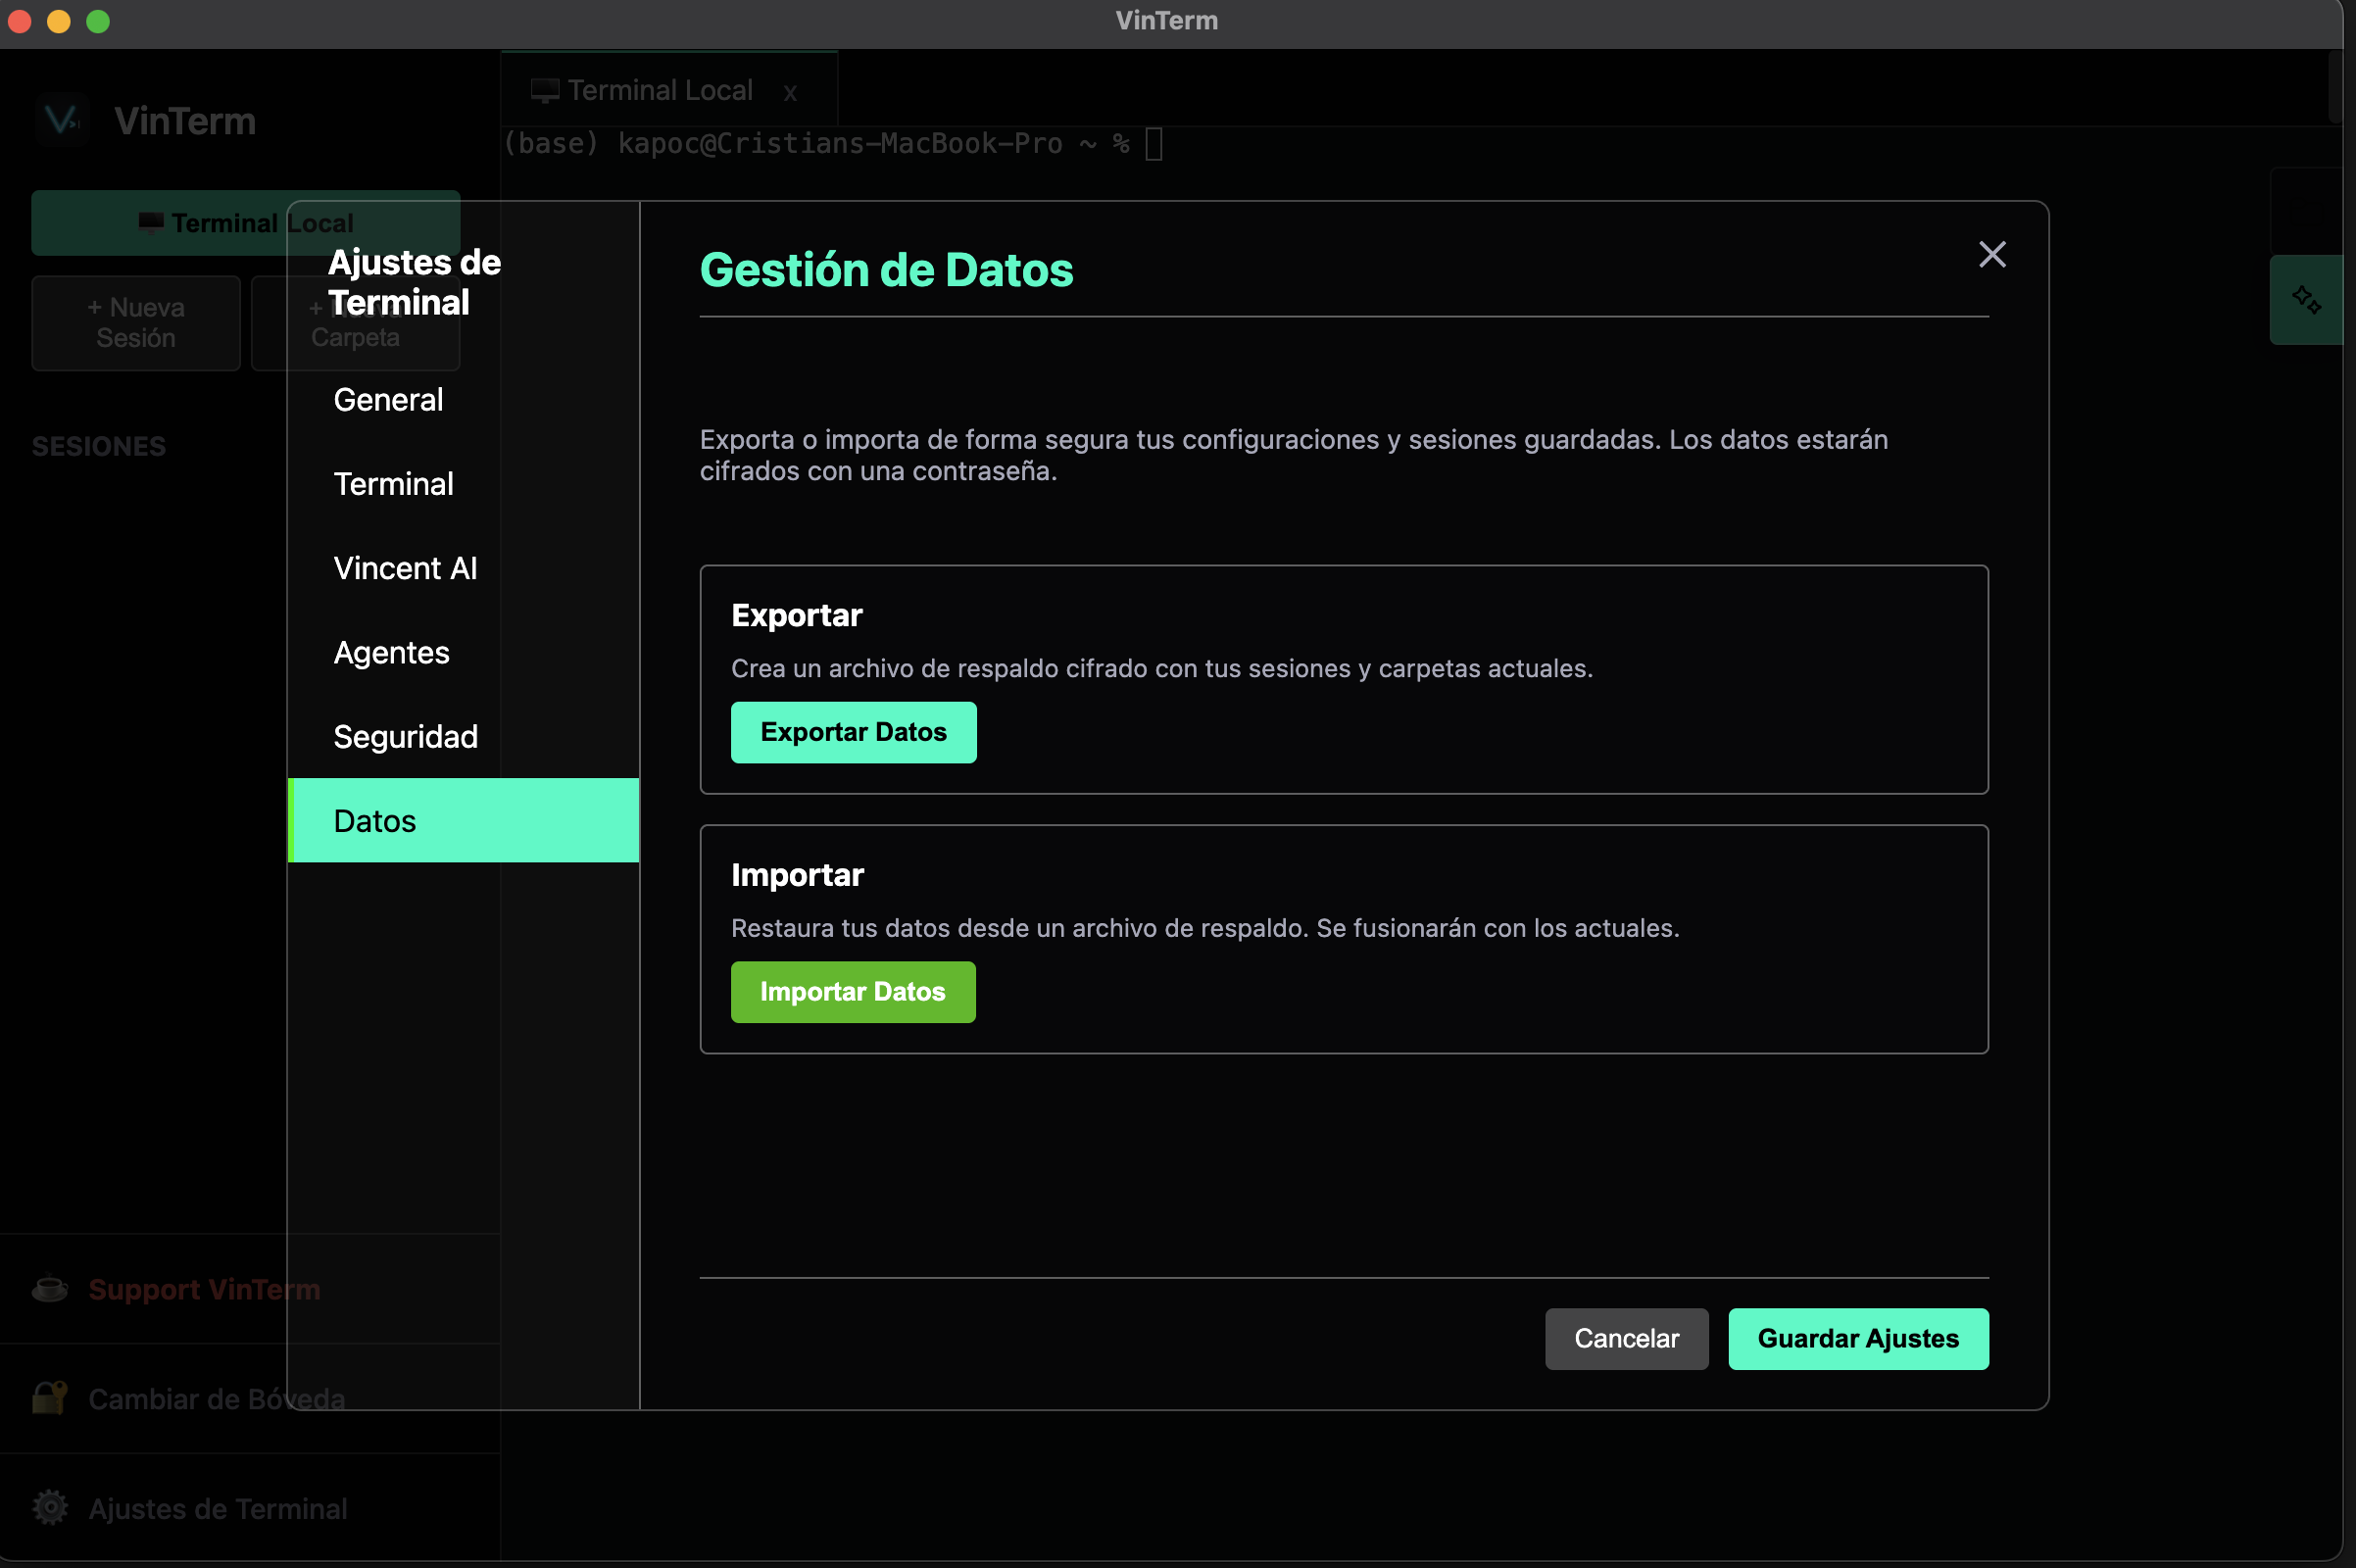Click the Ajustes de Terminal dialog title
The width and height of the screenshot is (2356, 1568).
(x=414, y=282)
